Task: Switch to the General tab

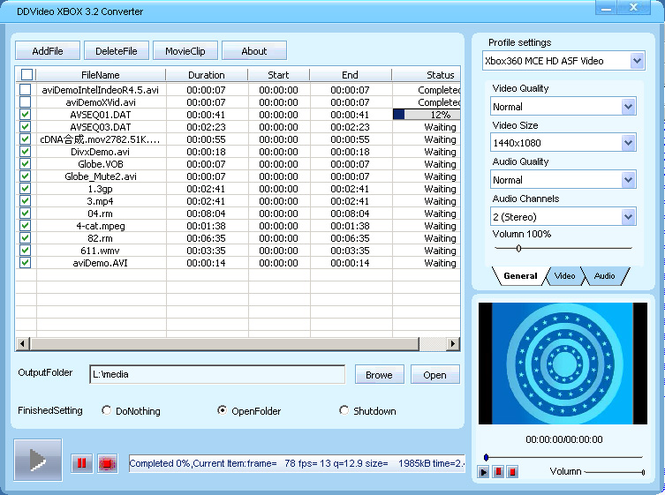Action: [520, 276]
